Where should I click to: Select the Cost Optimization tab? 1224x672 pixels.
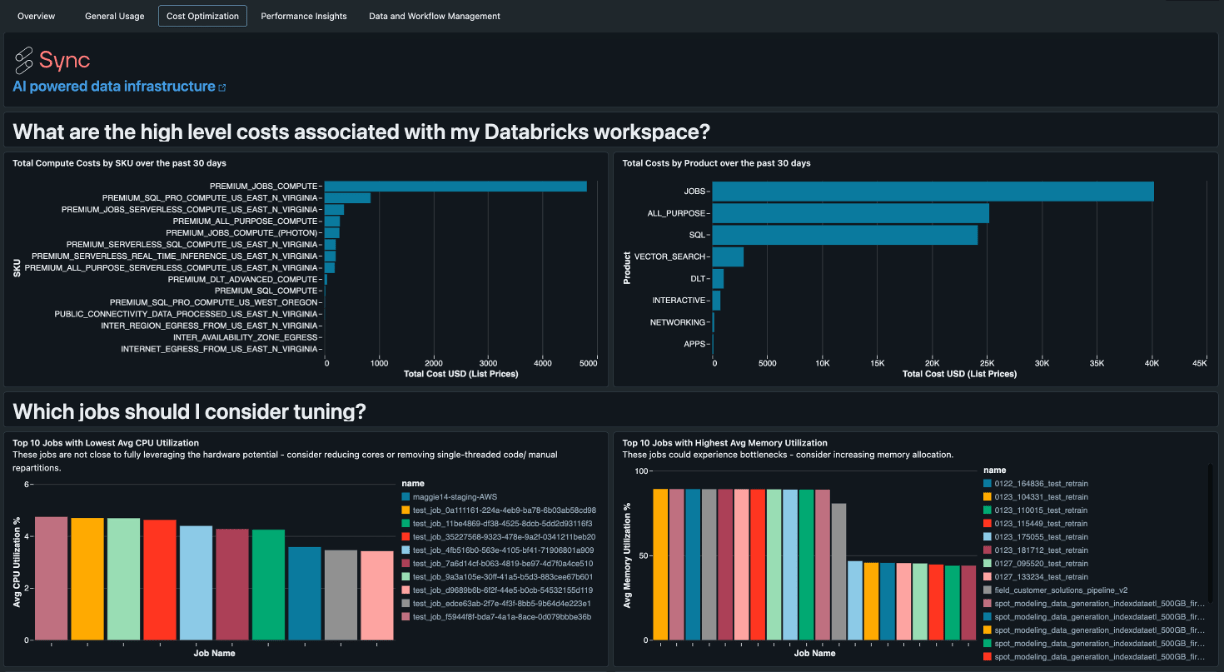[202, 16]
